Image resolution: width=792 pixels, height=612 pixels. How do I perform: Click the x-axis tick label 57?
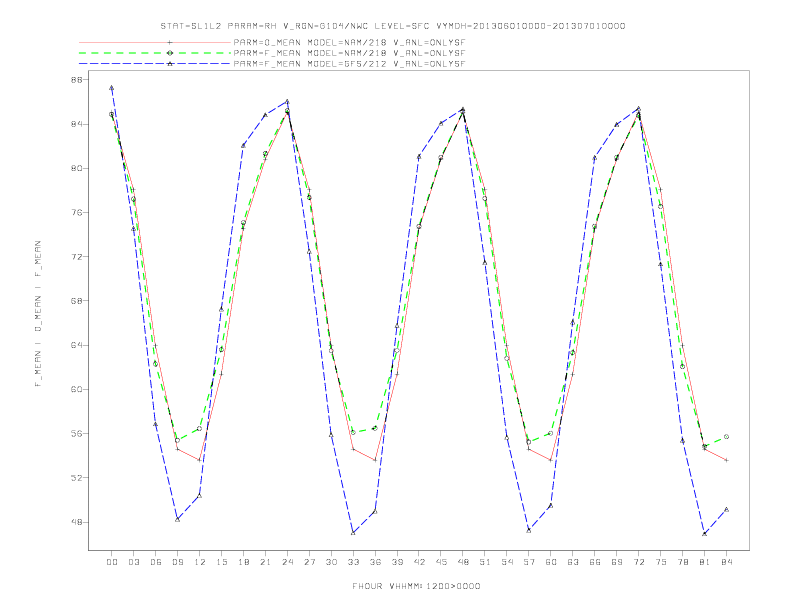[x=529, y=562]
